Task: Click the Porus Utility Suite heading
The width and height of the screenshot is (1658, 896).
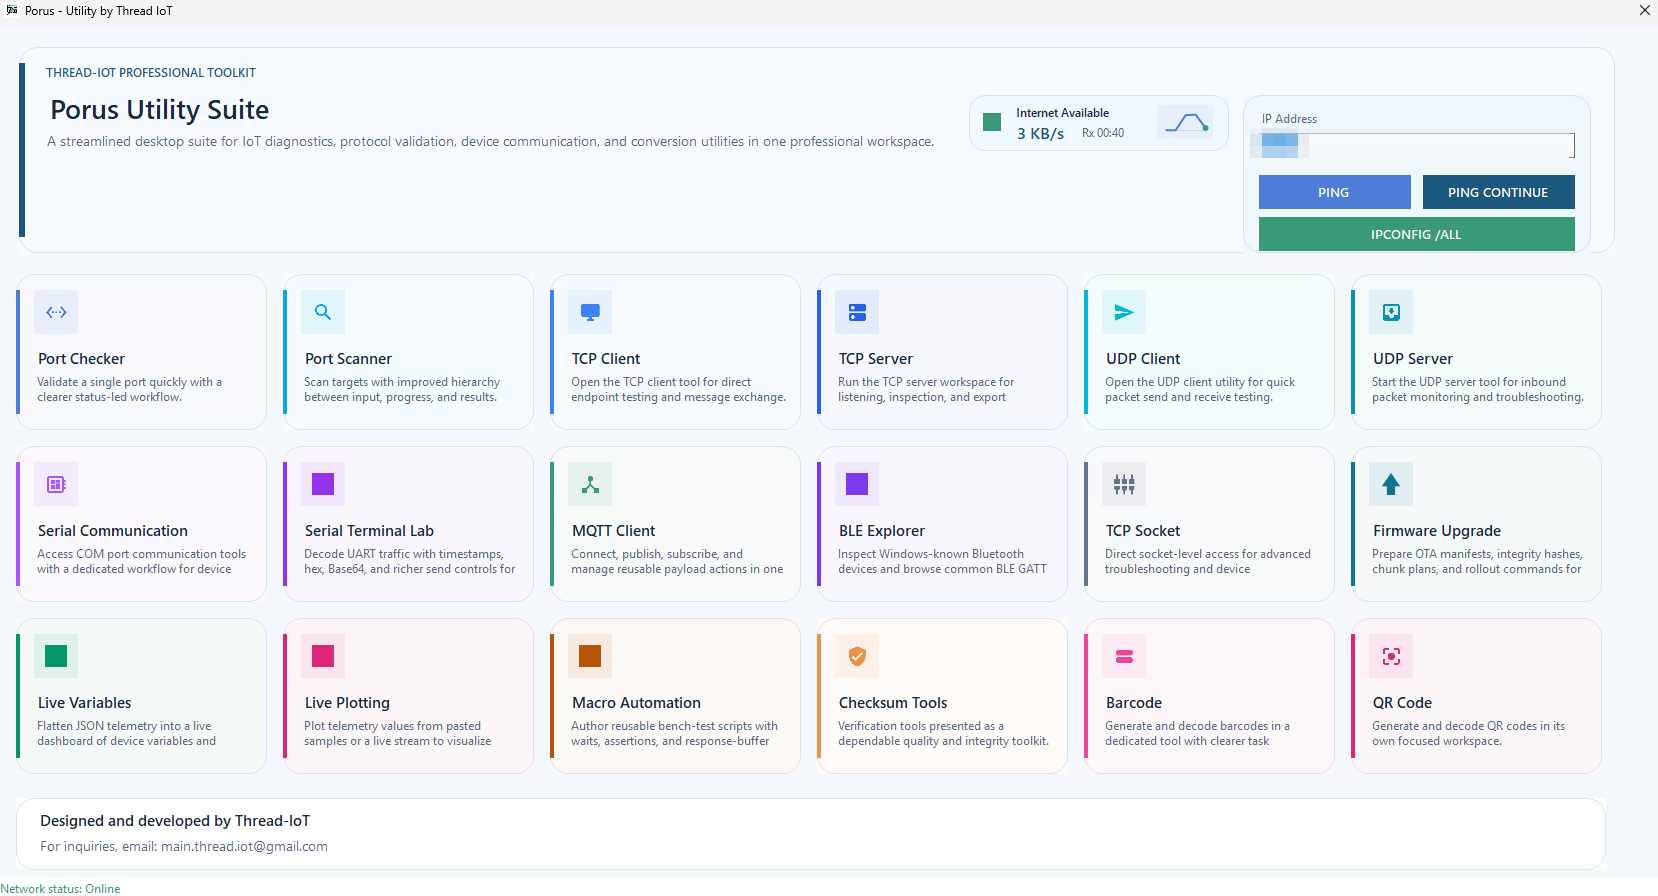Action: pos(160,110)
